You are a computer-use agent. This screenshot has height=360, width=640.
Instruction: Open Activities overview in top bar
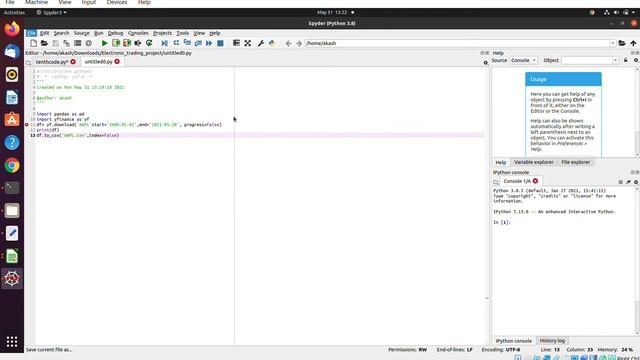(x=14, y=13)
